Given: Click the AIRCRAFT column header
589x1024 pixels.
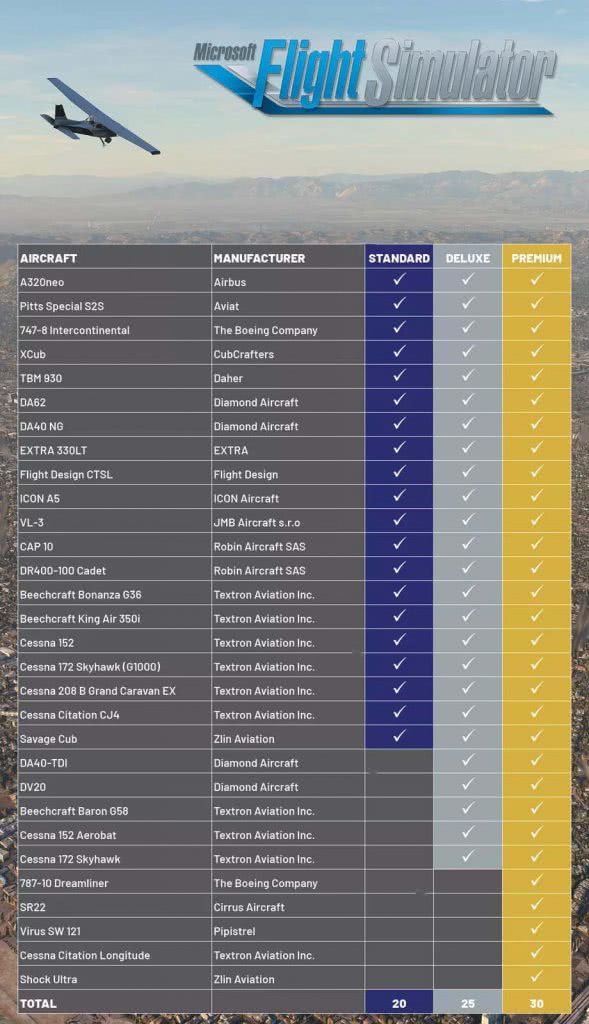Looking at the screenshot, I should (48, 258).
